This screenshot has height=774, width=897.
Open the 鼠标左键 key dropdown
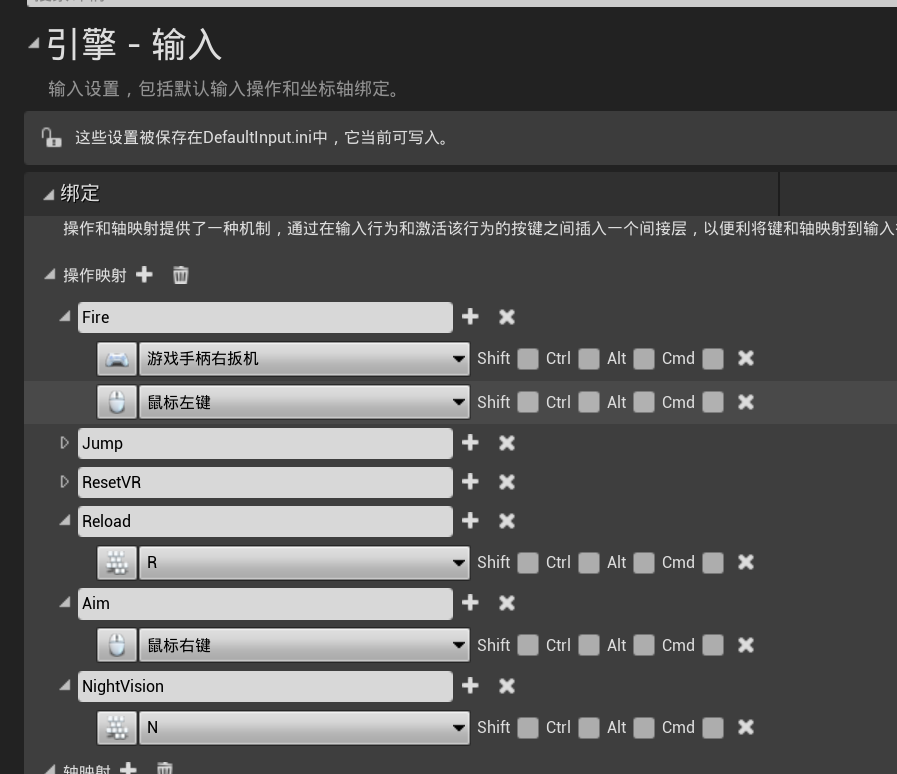pyautogui.click(x=304, y=402)
